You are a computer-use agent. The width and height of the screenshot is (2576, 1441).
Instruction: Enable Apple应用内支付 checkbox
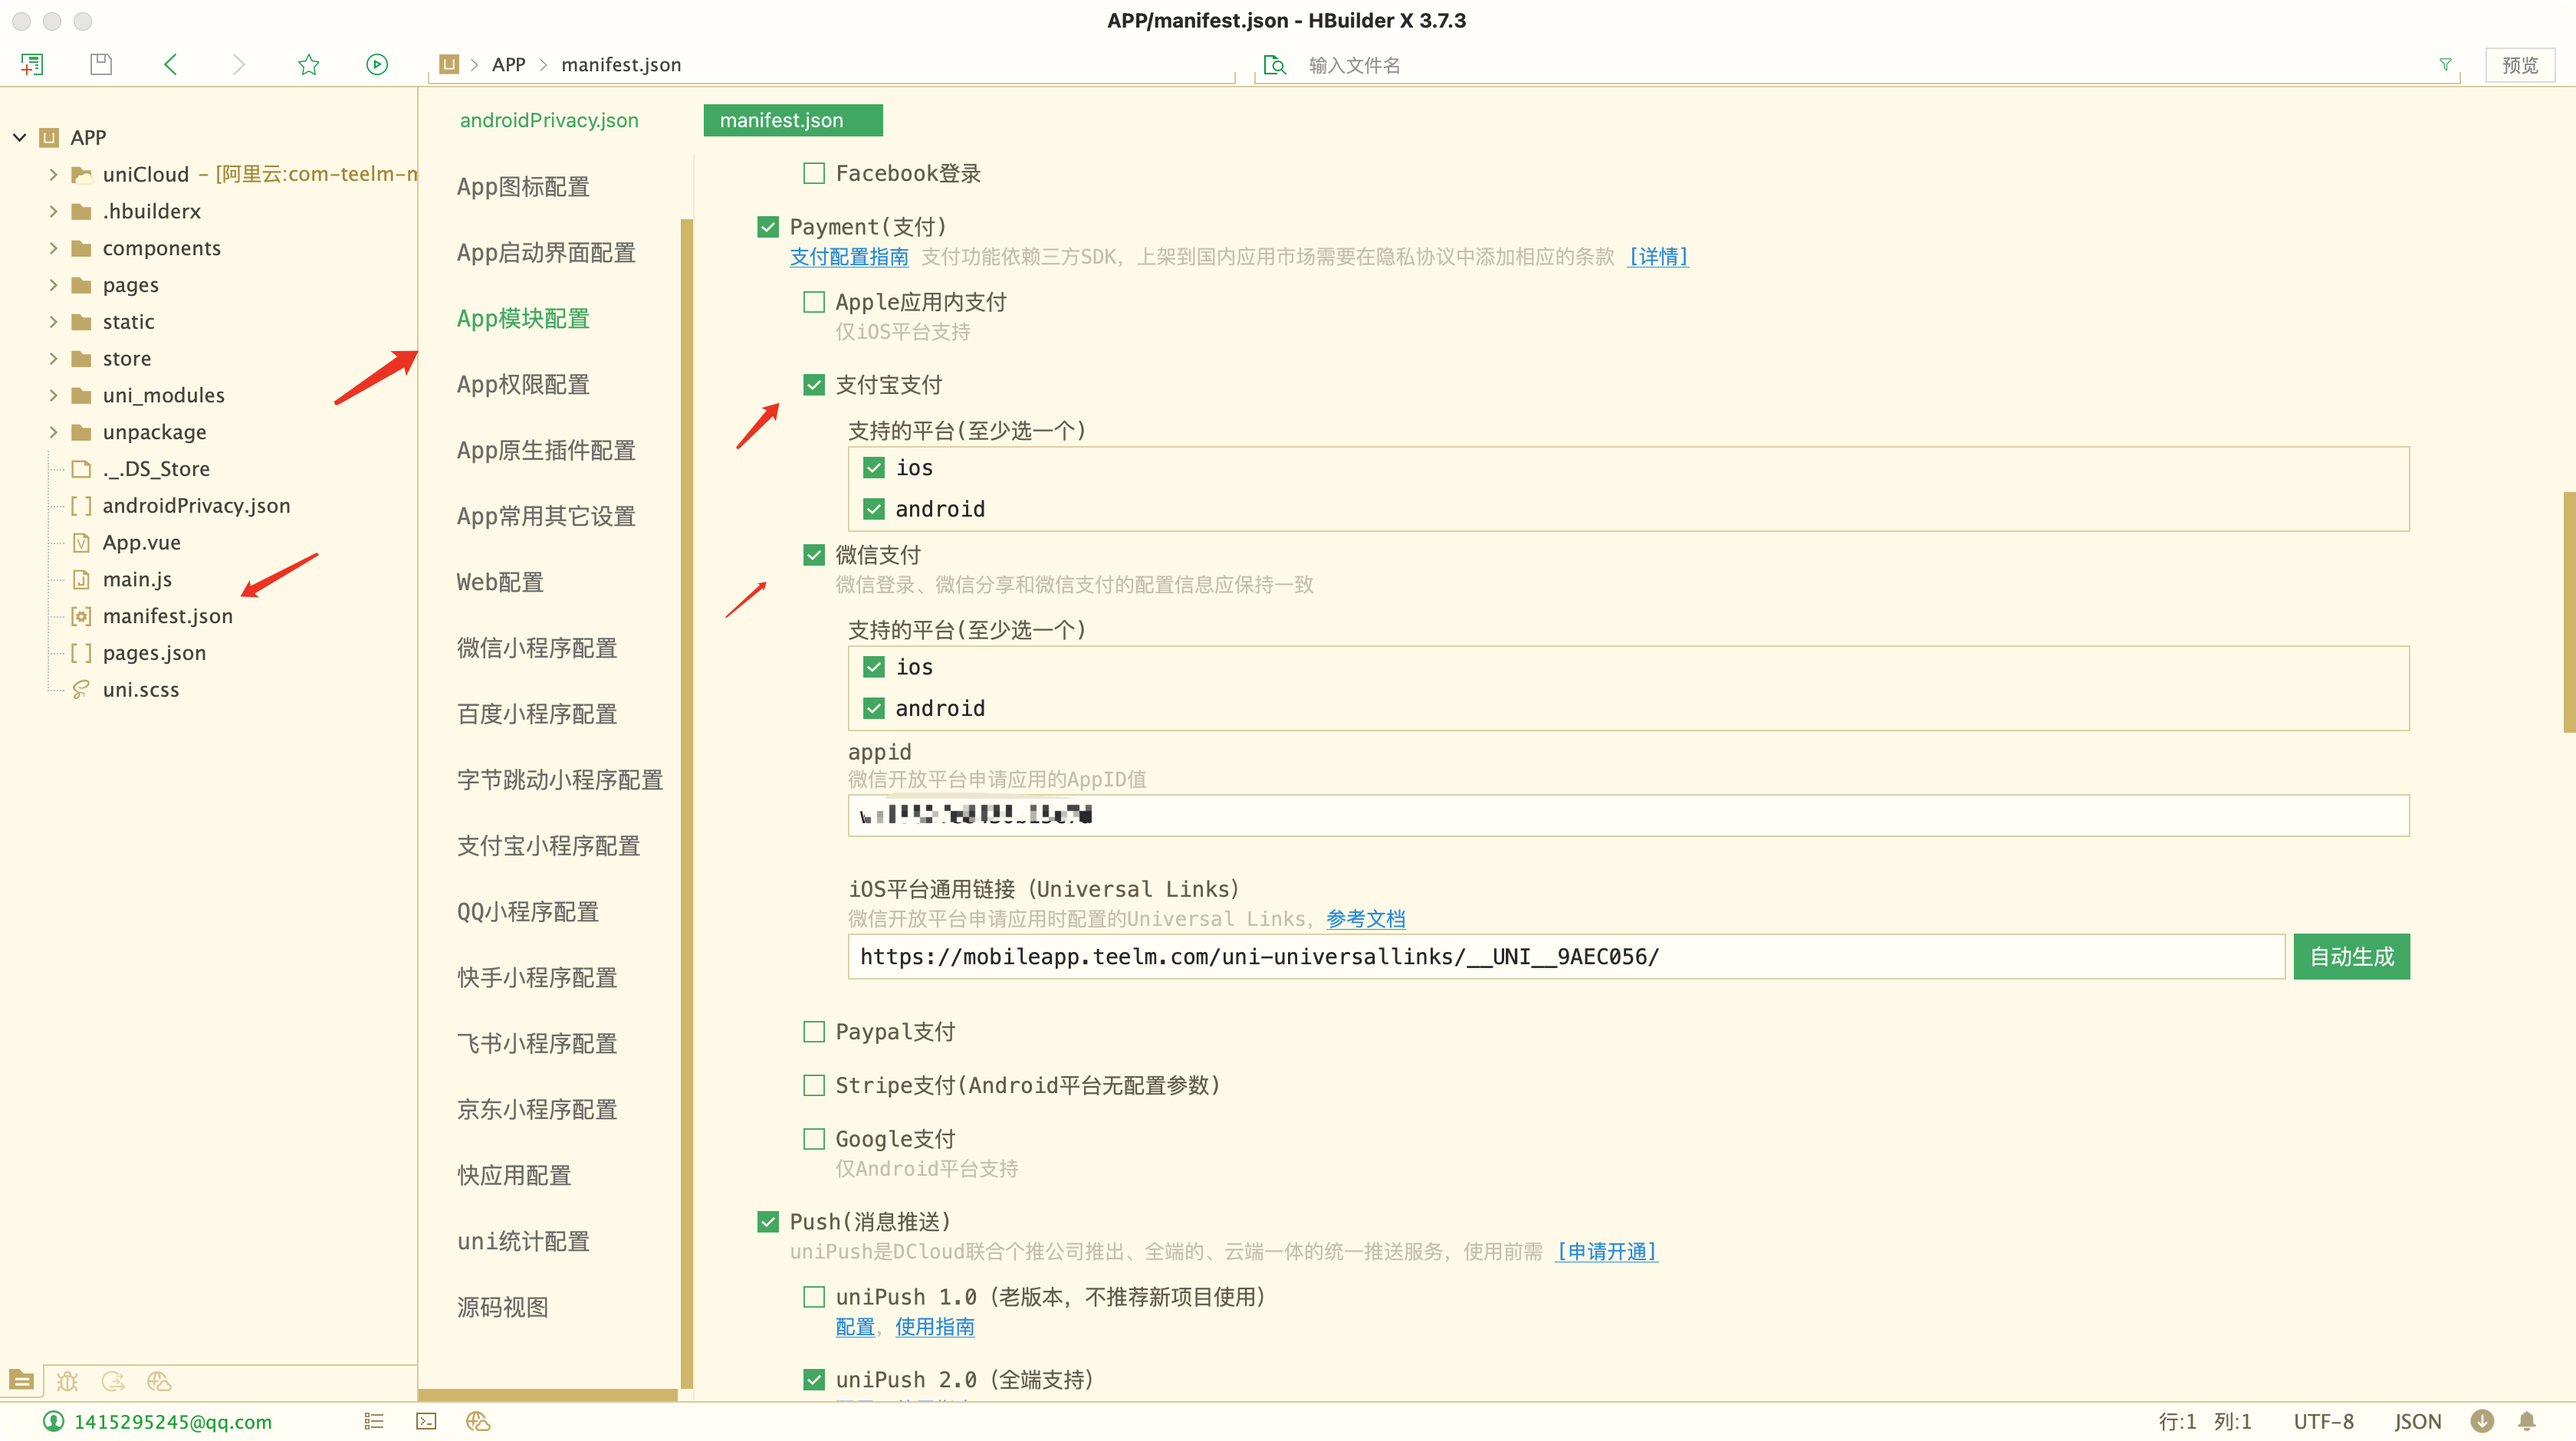coord(814,302)
